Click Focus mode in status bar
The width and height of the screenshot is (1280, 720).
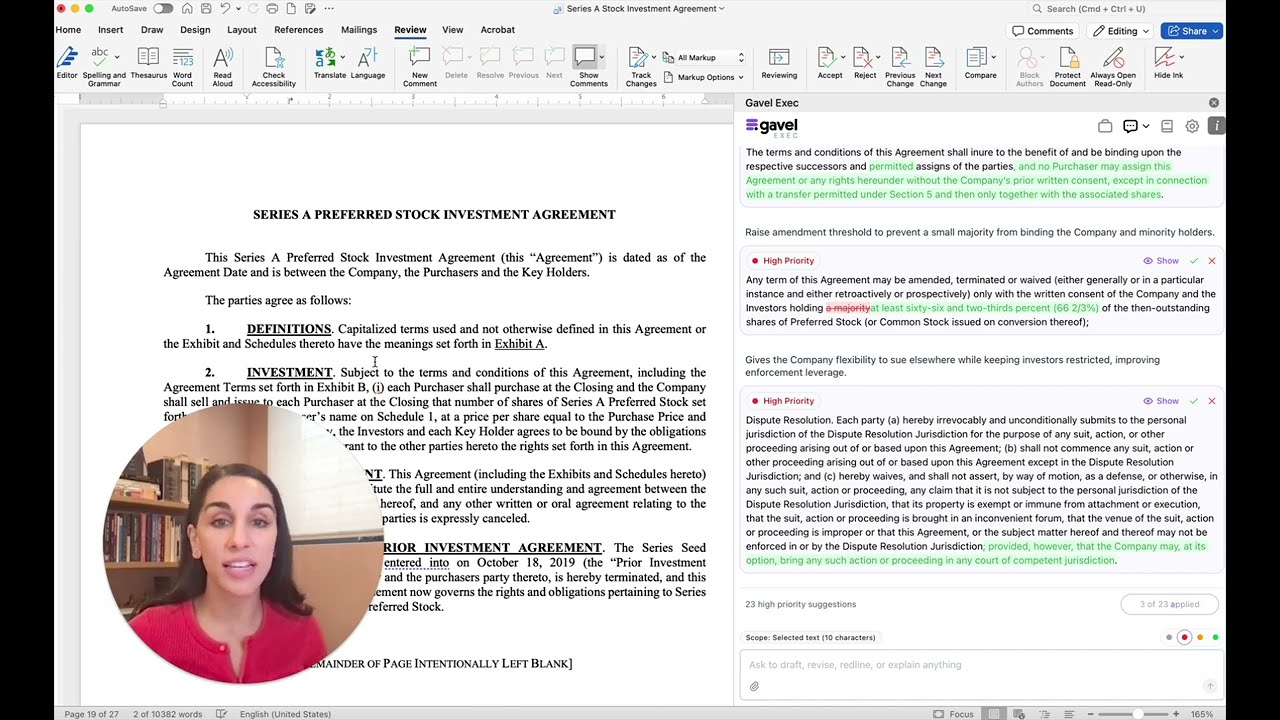(x=954, y=714)
